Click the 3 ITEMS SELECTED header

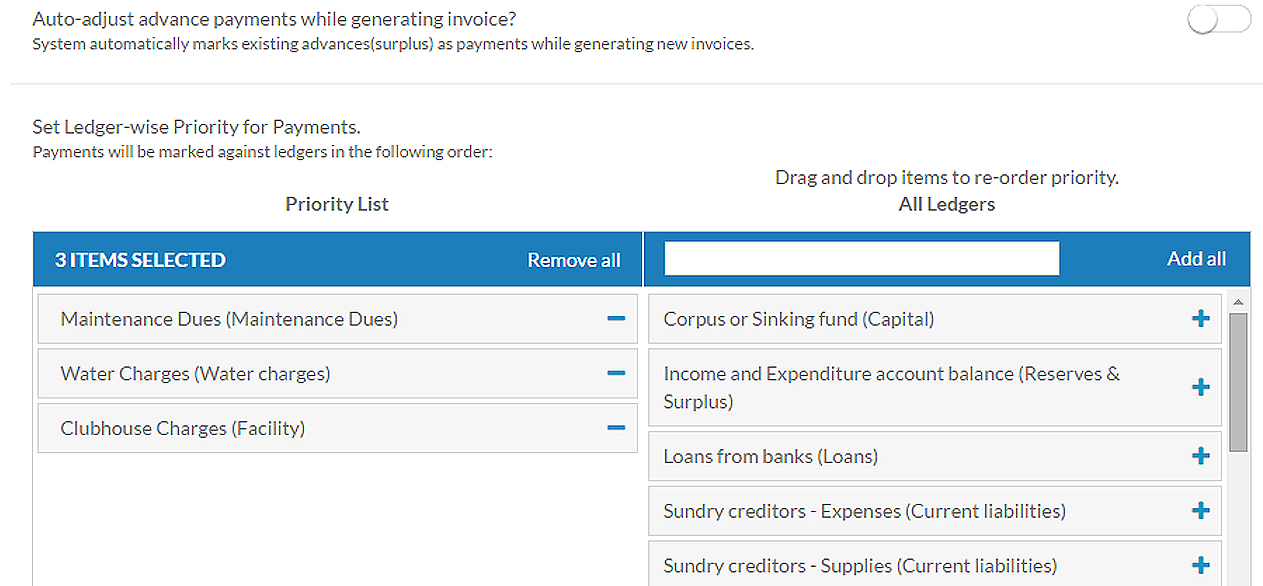pos(140,260)
